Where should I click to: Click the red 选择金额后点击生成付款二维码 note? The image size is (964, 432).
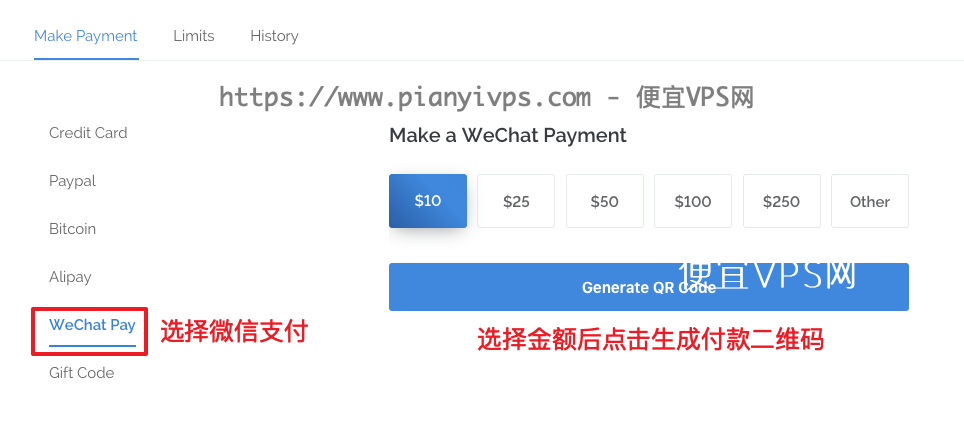click(x=650, y=339)
